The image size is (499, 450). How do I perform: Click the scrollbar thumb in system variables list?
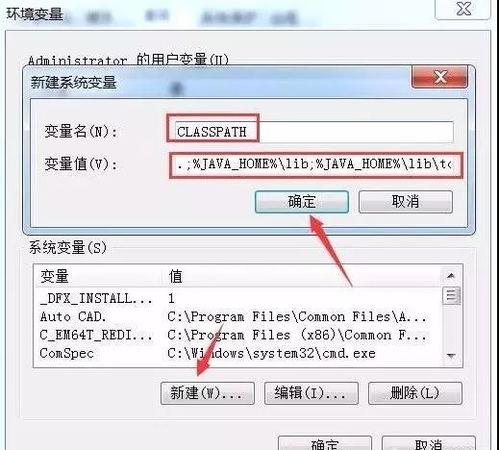tap(451, 296)
